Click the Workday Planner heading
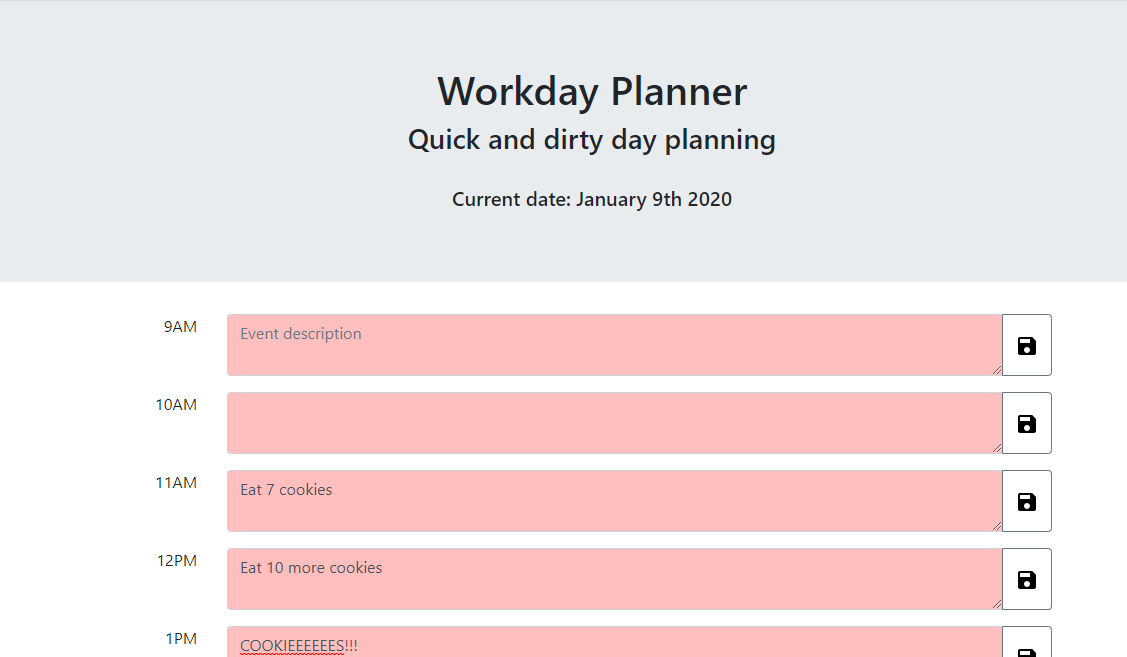This screenshot has width=1127, height=657. pos(592,92)
